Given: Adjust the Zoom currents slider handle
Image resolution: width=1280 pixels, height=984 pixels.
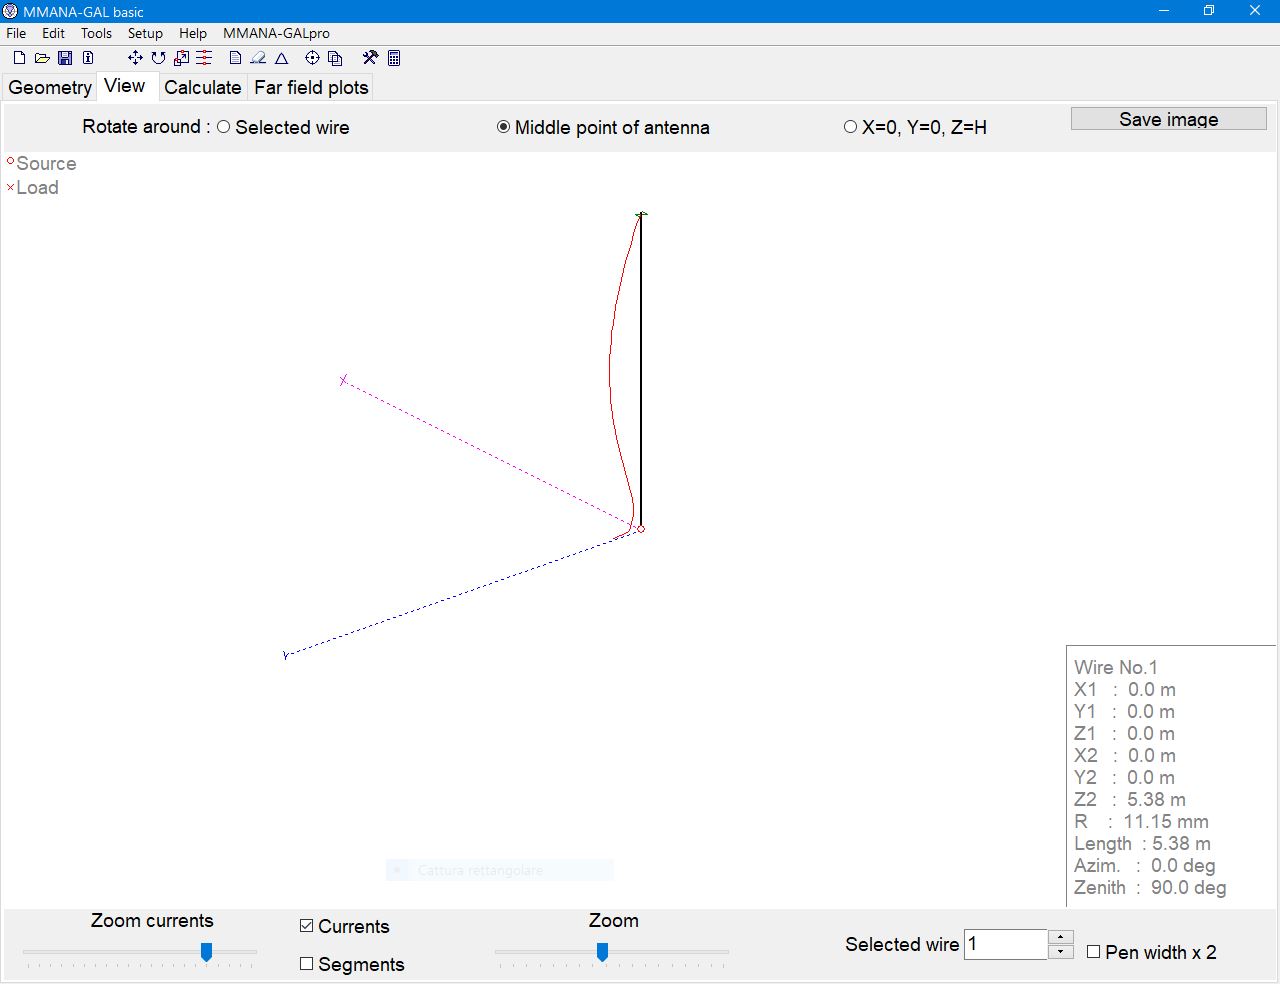Looking at the screenshot, I should click(x=206, y=952).
